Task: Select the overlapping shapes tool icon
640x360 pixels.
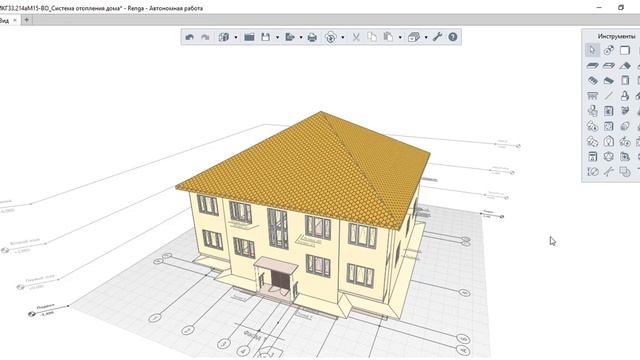Action: (x=625, y=171)
